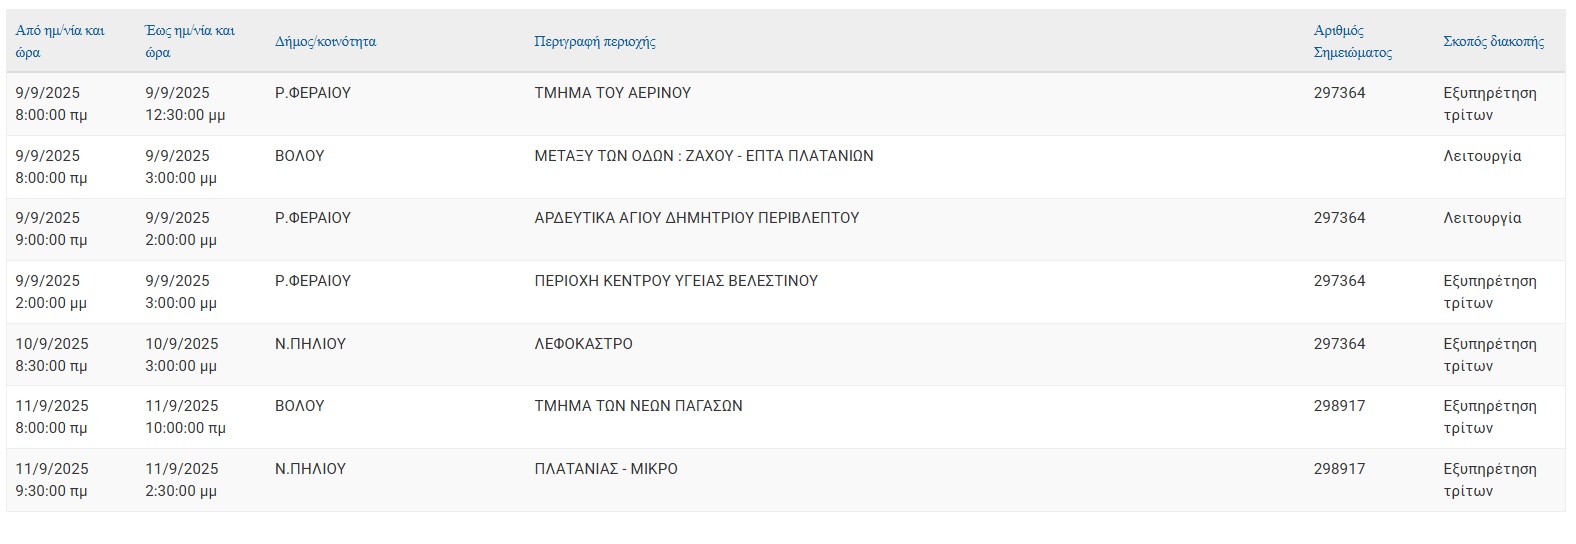1576x544 pixels.
Task: Select "ΑΡΔΕΥΤΙΚΑ ΑΓΙΟΥ ΔΗΜΗΤΡΙΟΥ ΠΕΡΙΒΛΕΠΤΟΥ" row description
Action: tap(697, 218)
